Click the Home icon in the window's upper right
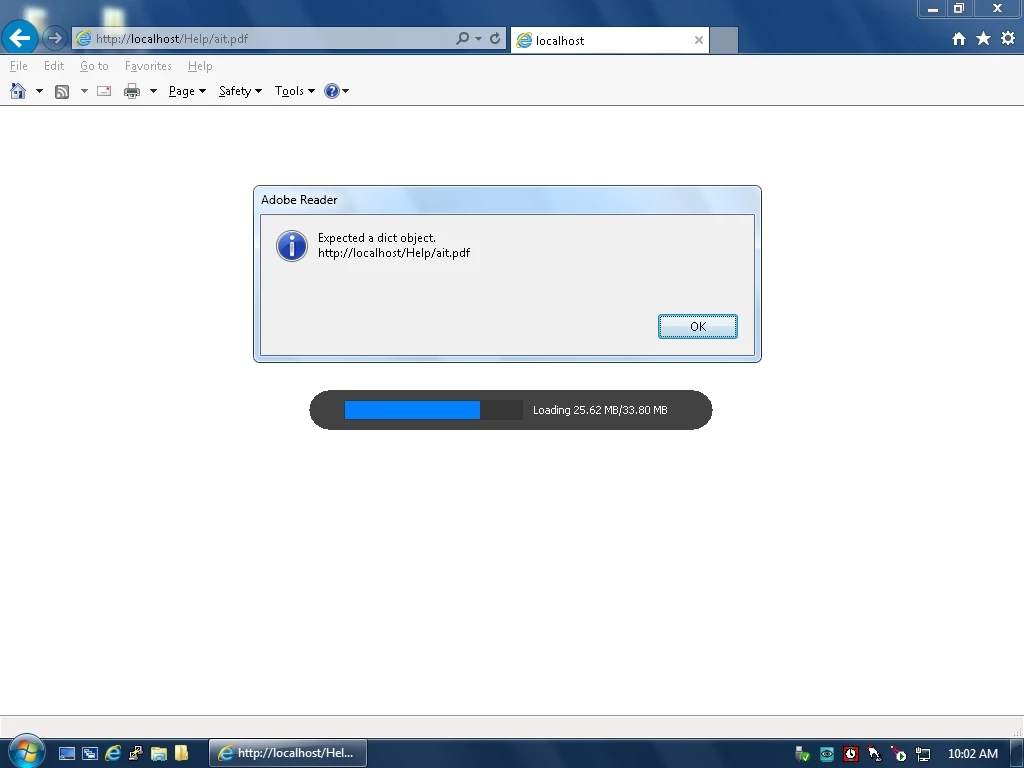 (x=959, y=39)
